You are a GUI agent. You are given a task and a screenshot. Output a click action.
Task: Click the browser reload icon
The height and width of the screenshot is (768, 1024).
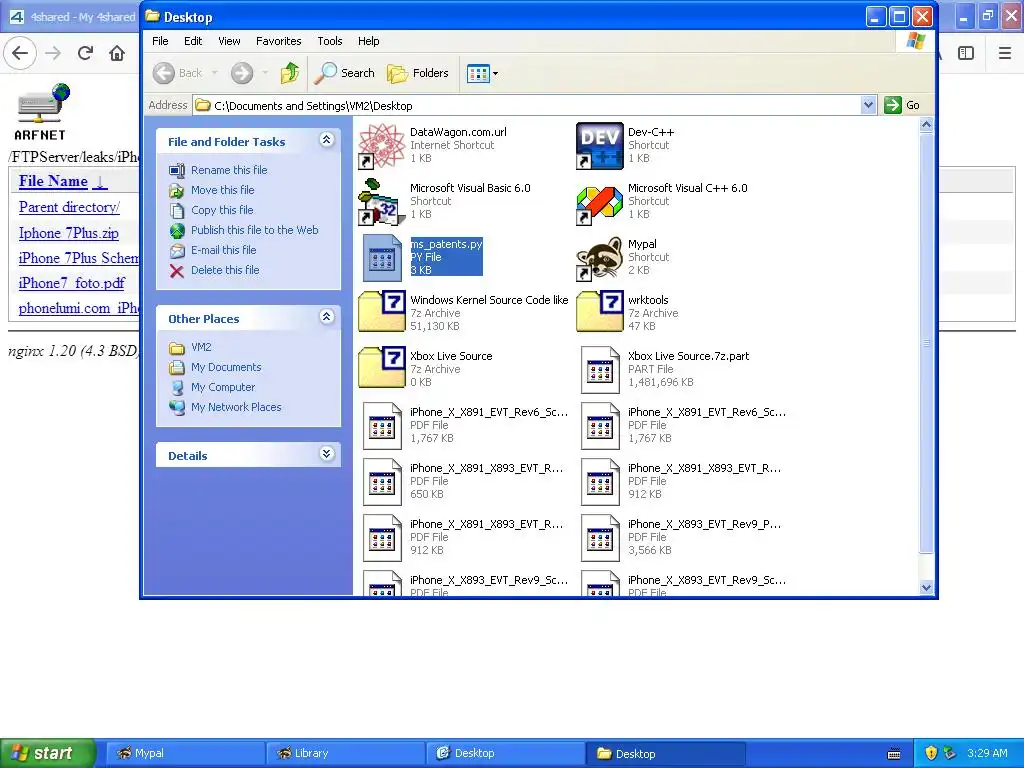[x=86, y=53]
